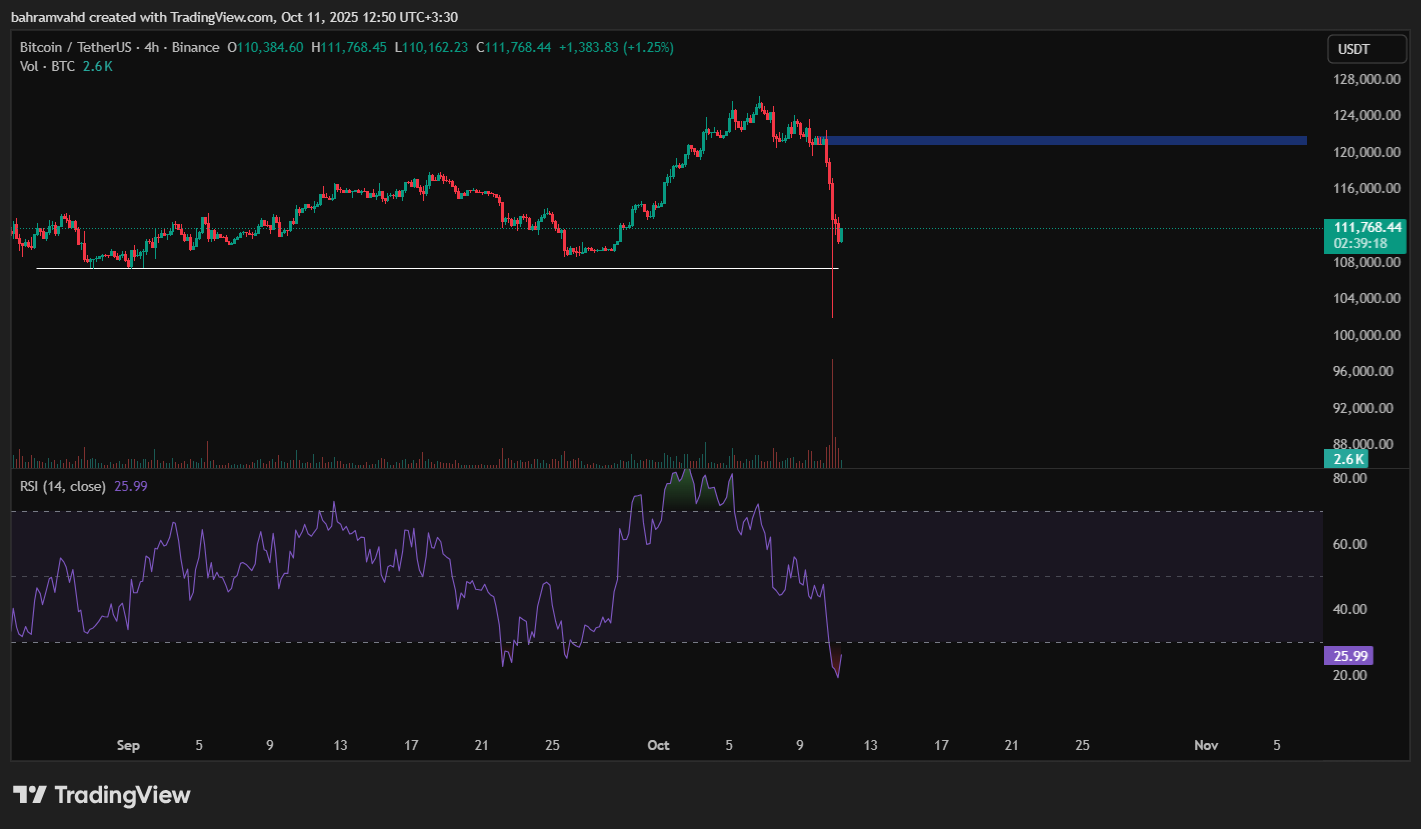Click the Oct label on time axis
Image resolution: width=1421 pixels, height=829 pixels.
(x=657, y=745)
